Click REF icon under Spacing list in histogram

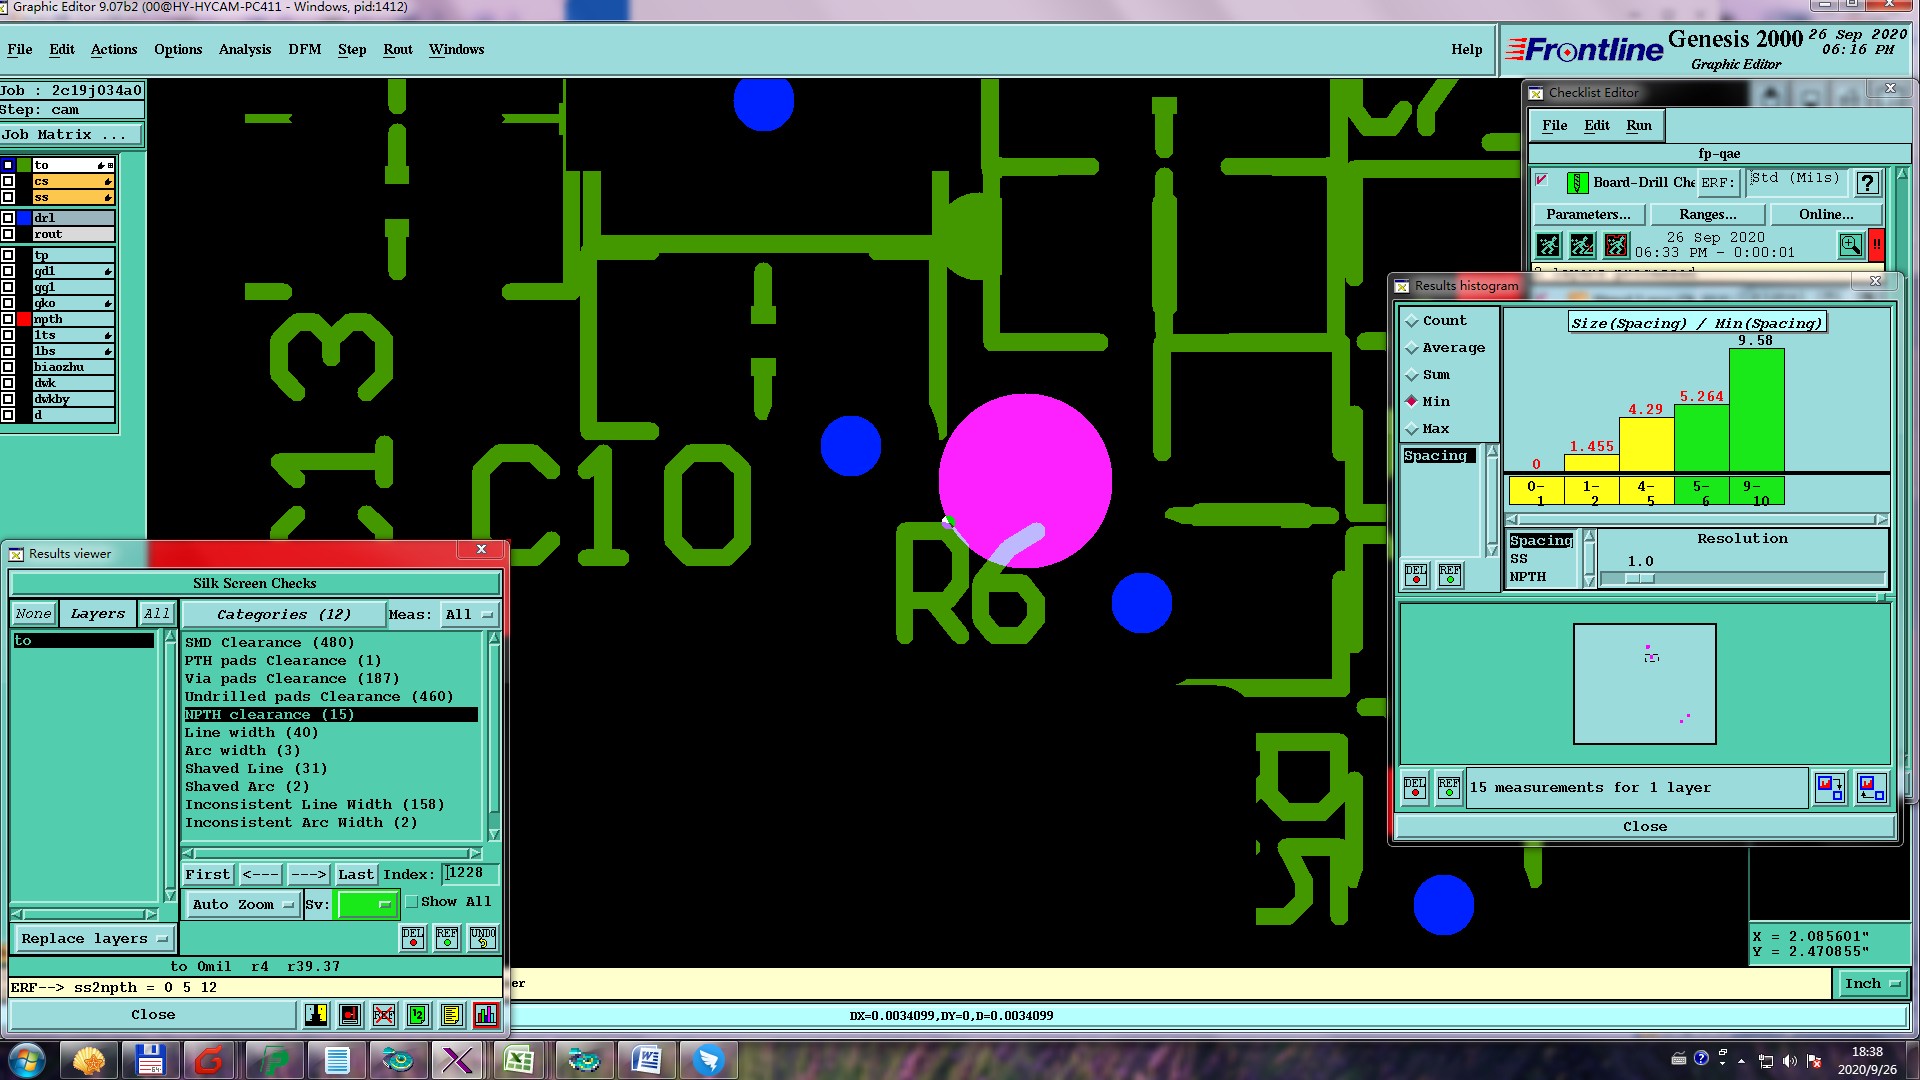[x=1450, y=574]
